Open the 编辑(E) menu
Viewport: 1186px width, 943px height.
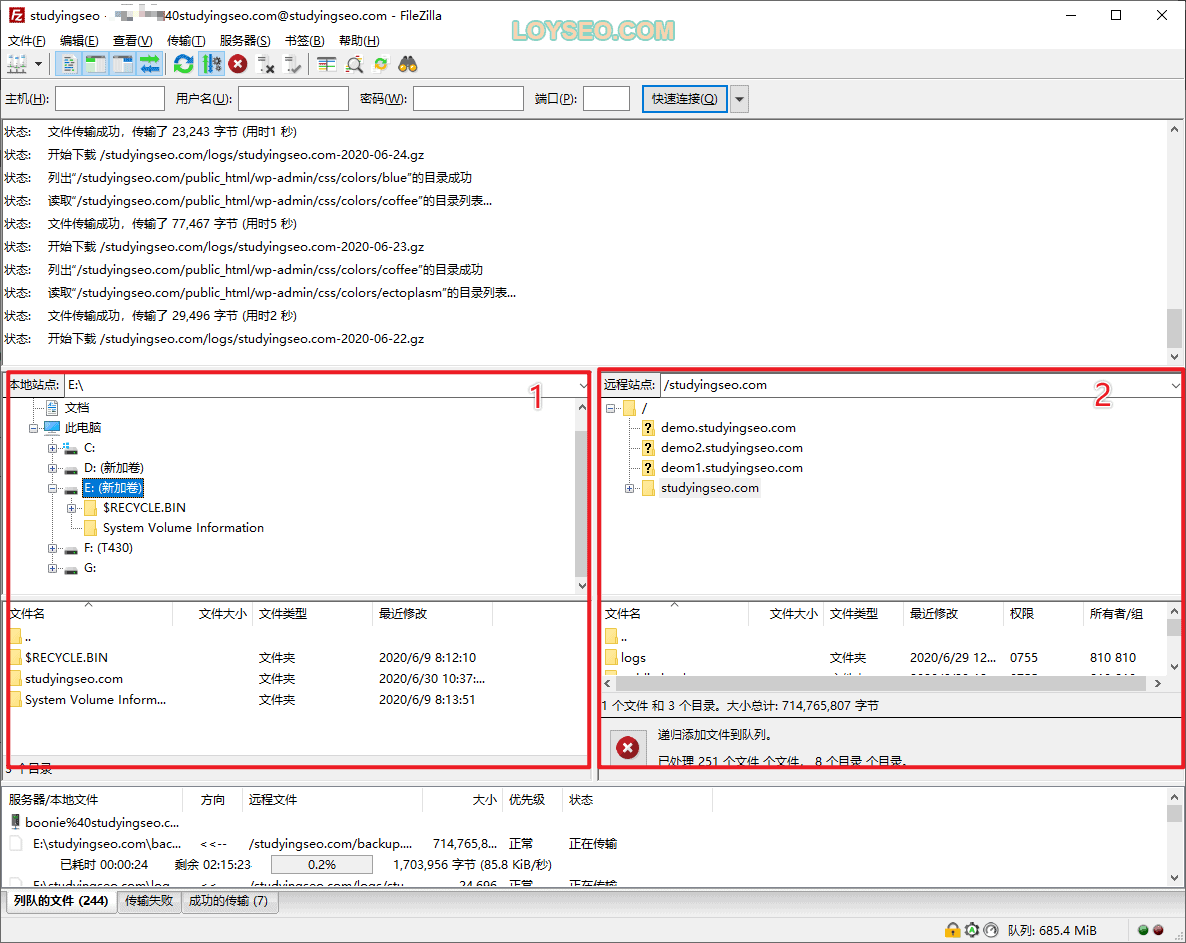(79, 41)
